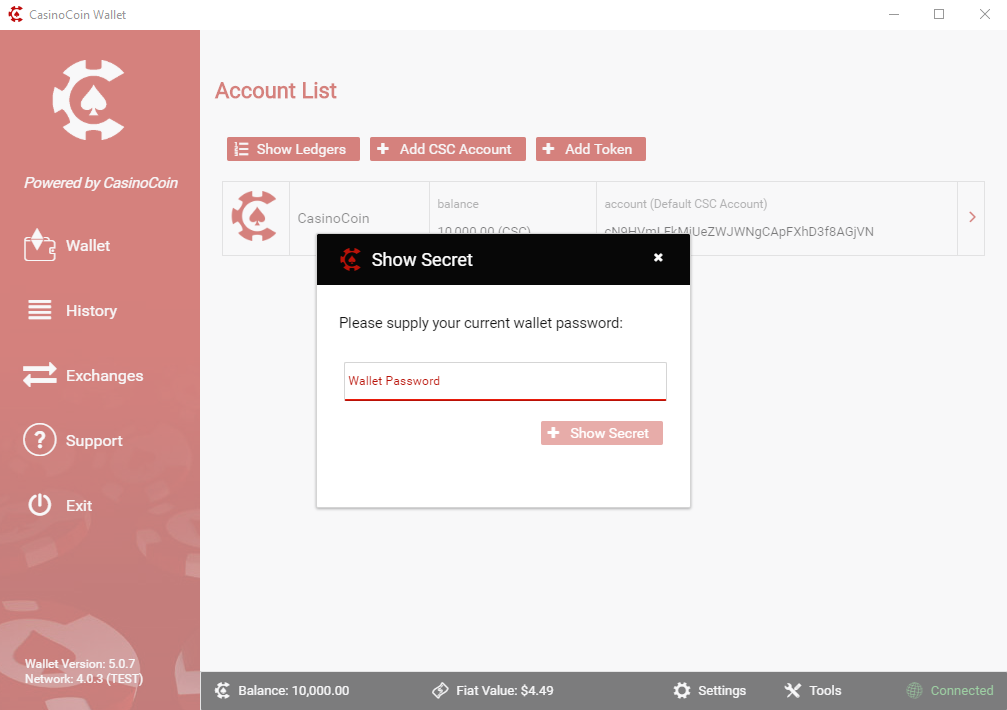Close the CasinoCoin Wallet window
Image resolution: width=1007 pixels, height=710 pixels.
coord(985,14)
